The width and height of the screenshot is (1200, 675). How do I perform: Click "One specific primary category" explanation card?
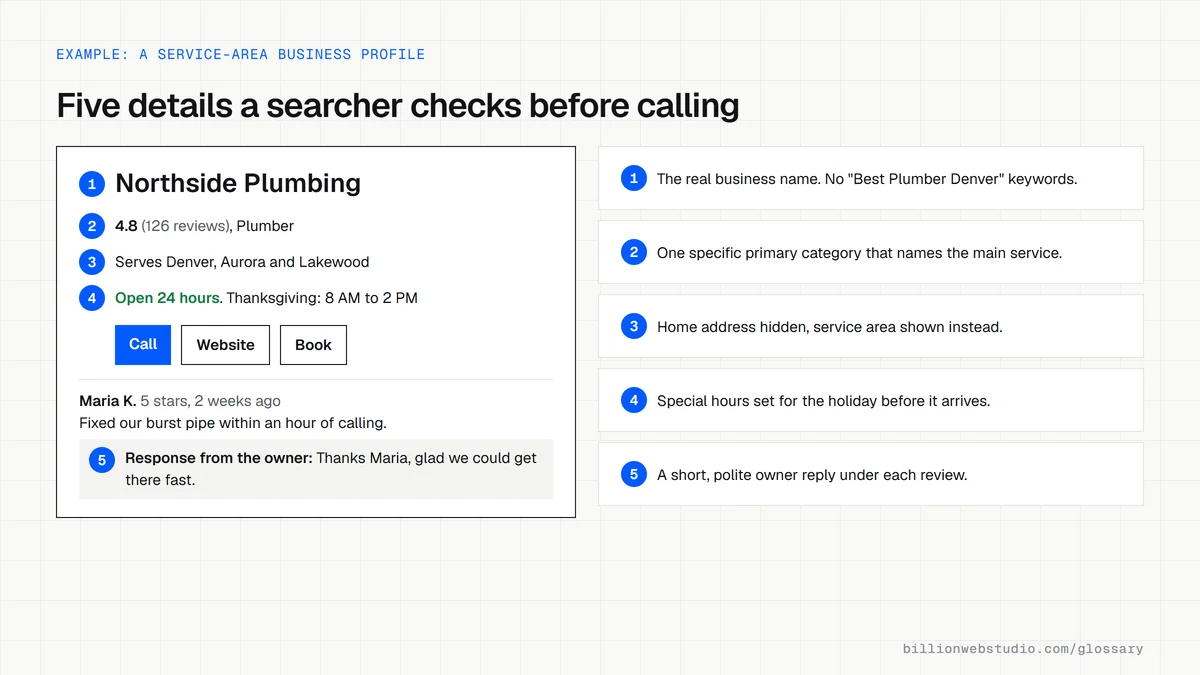pos(870,253)
